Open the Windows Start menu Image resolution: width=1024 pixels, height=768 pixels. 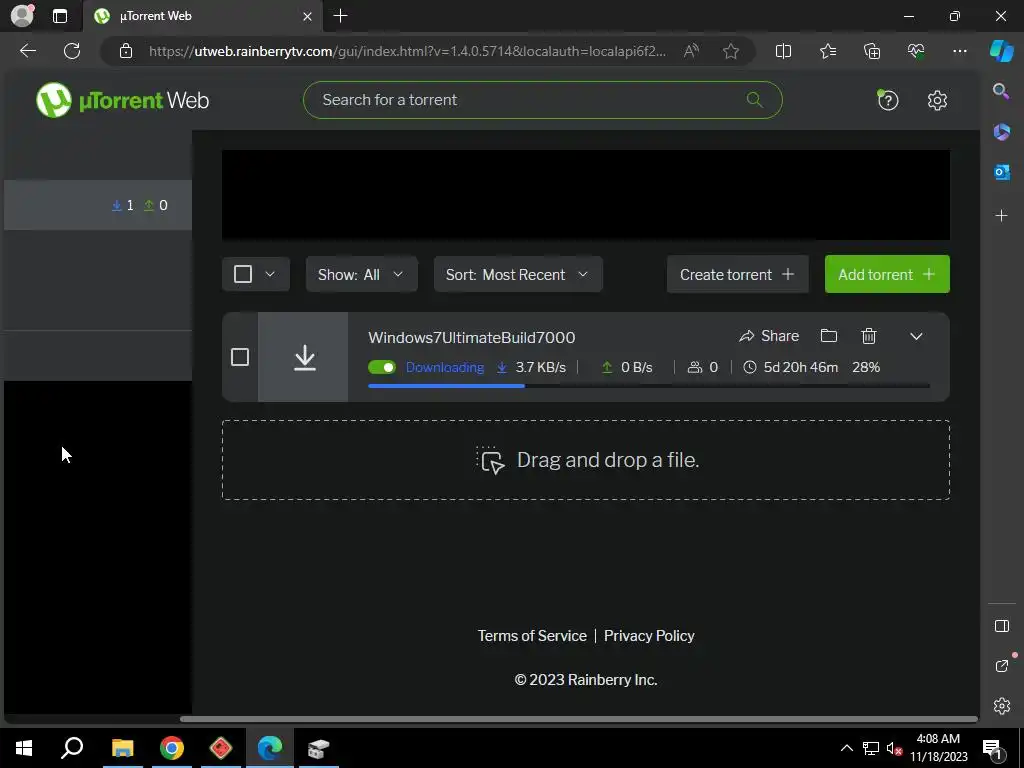tap(24, 748)
